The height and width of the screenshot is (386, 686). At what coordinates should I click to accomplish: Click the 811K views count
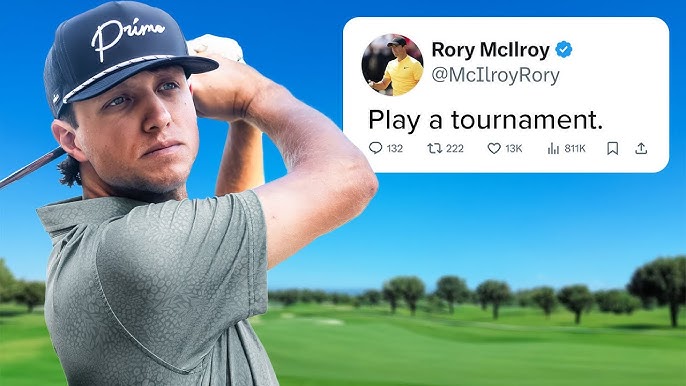(574, 148)
